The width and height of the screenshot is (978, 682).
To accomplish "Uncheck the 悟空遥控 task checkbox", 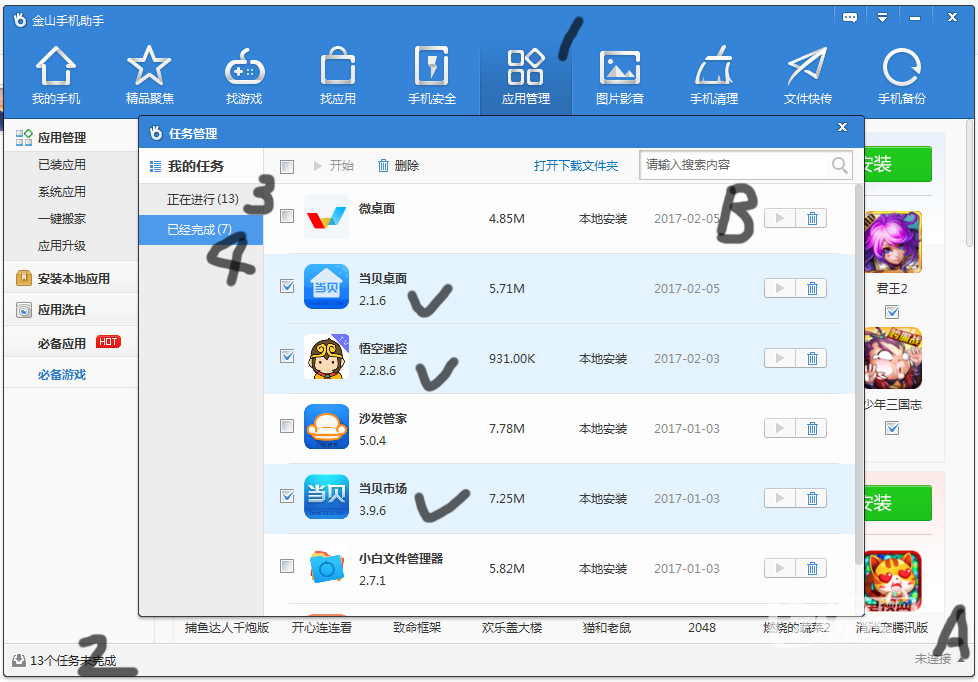I will [x=287, y=356].
